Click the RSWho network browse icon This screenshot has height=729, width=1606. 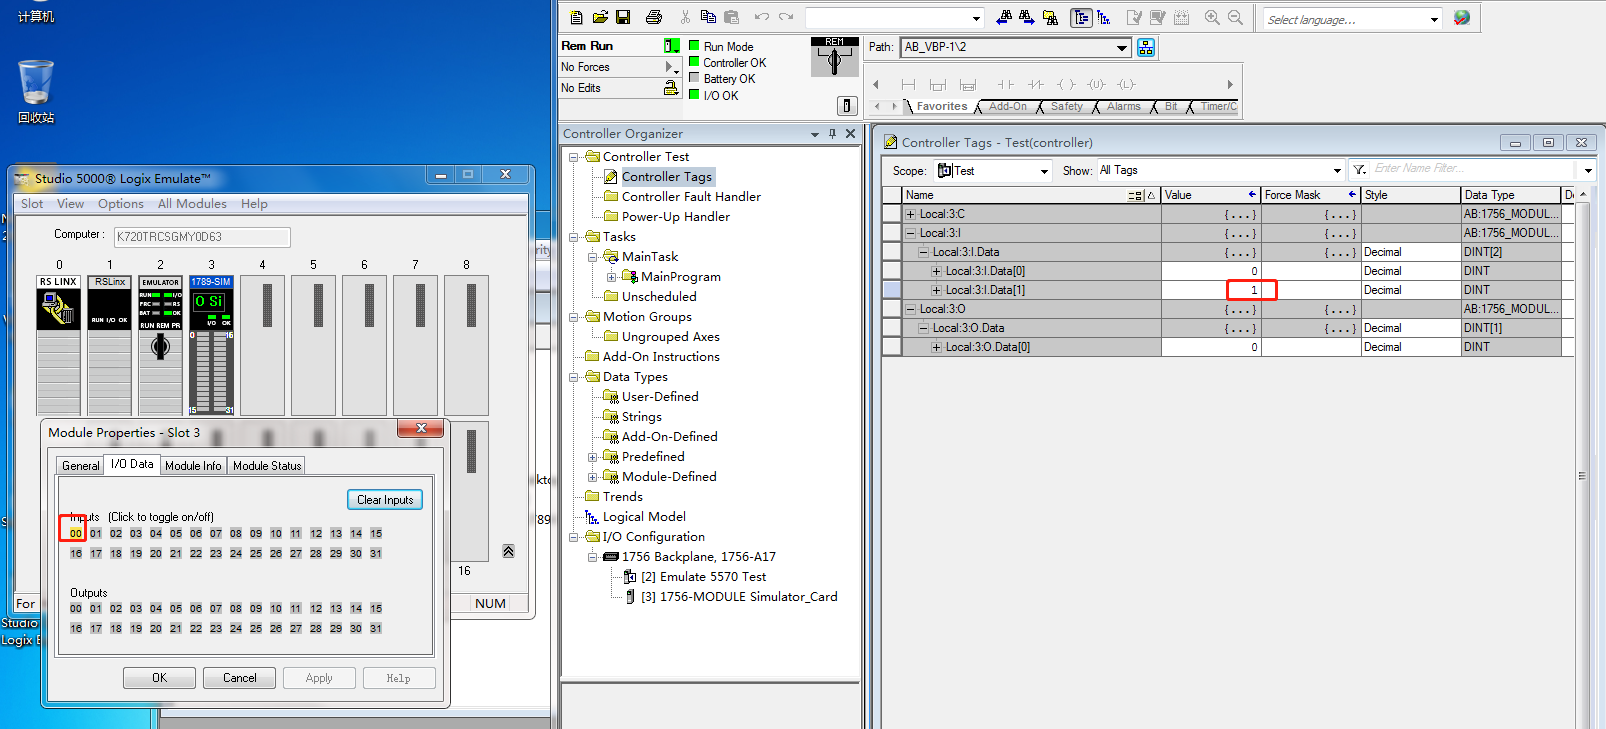tap(1146, 47)
